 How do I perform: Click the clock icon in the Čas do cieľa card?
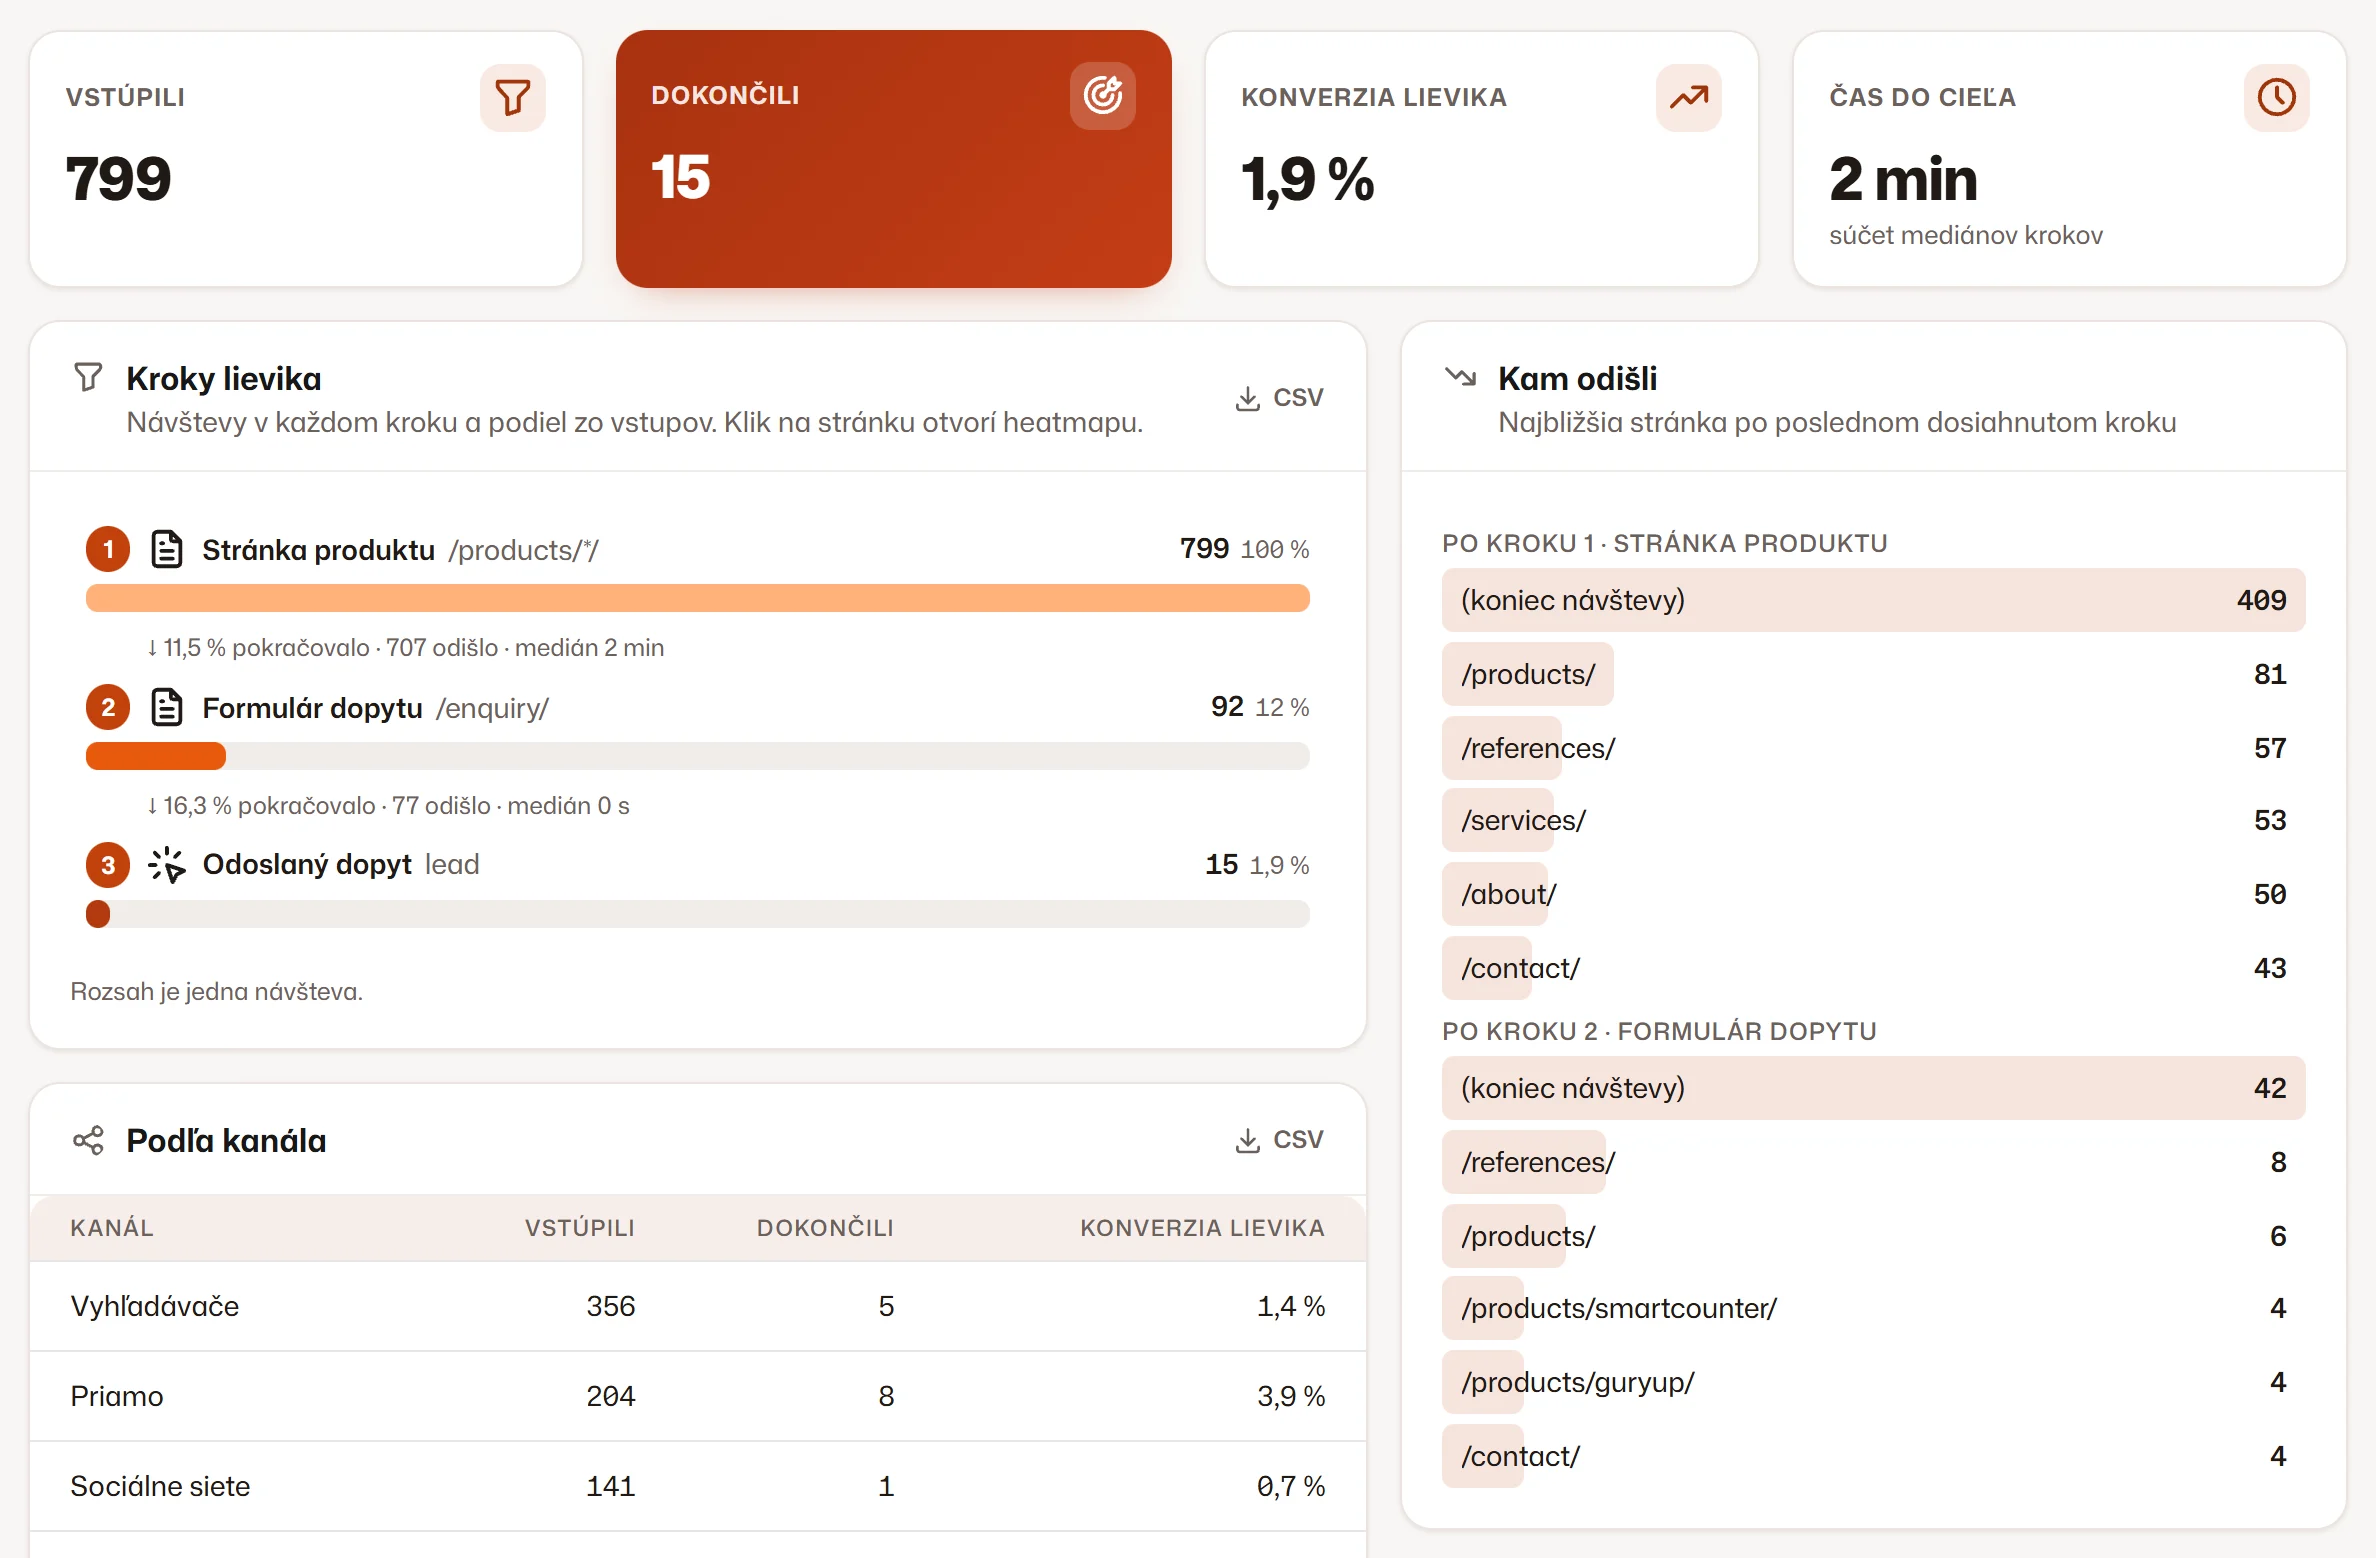[x=2276, y=97]
